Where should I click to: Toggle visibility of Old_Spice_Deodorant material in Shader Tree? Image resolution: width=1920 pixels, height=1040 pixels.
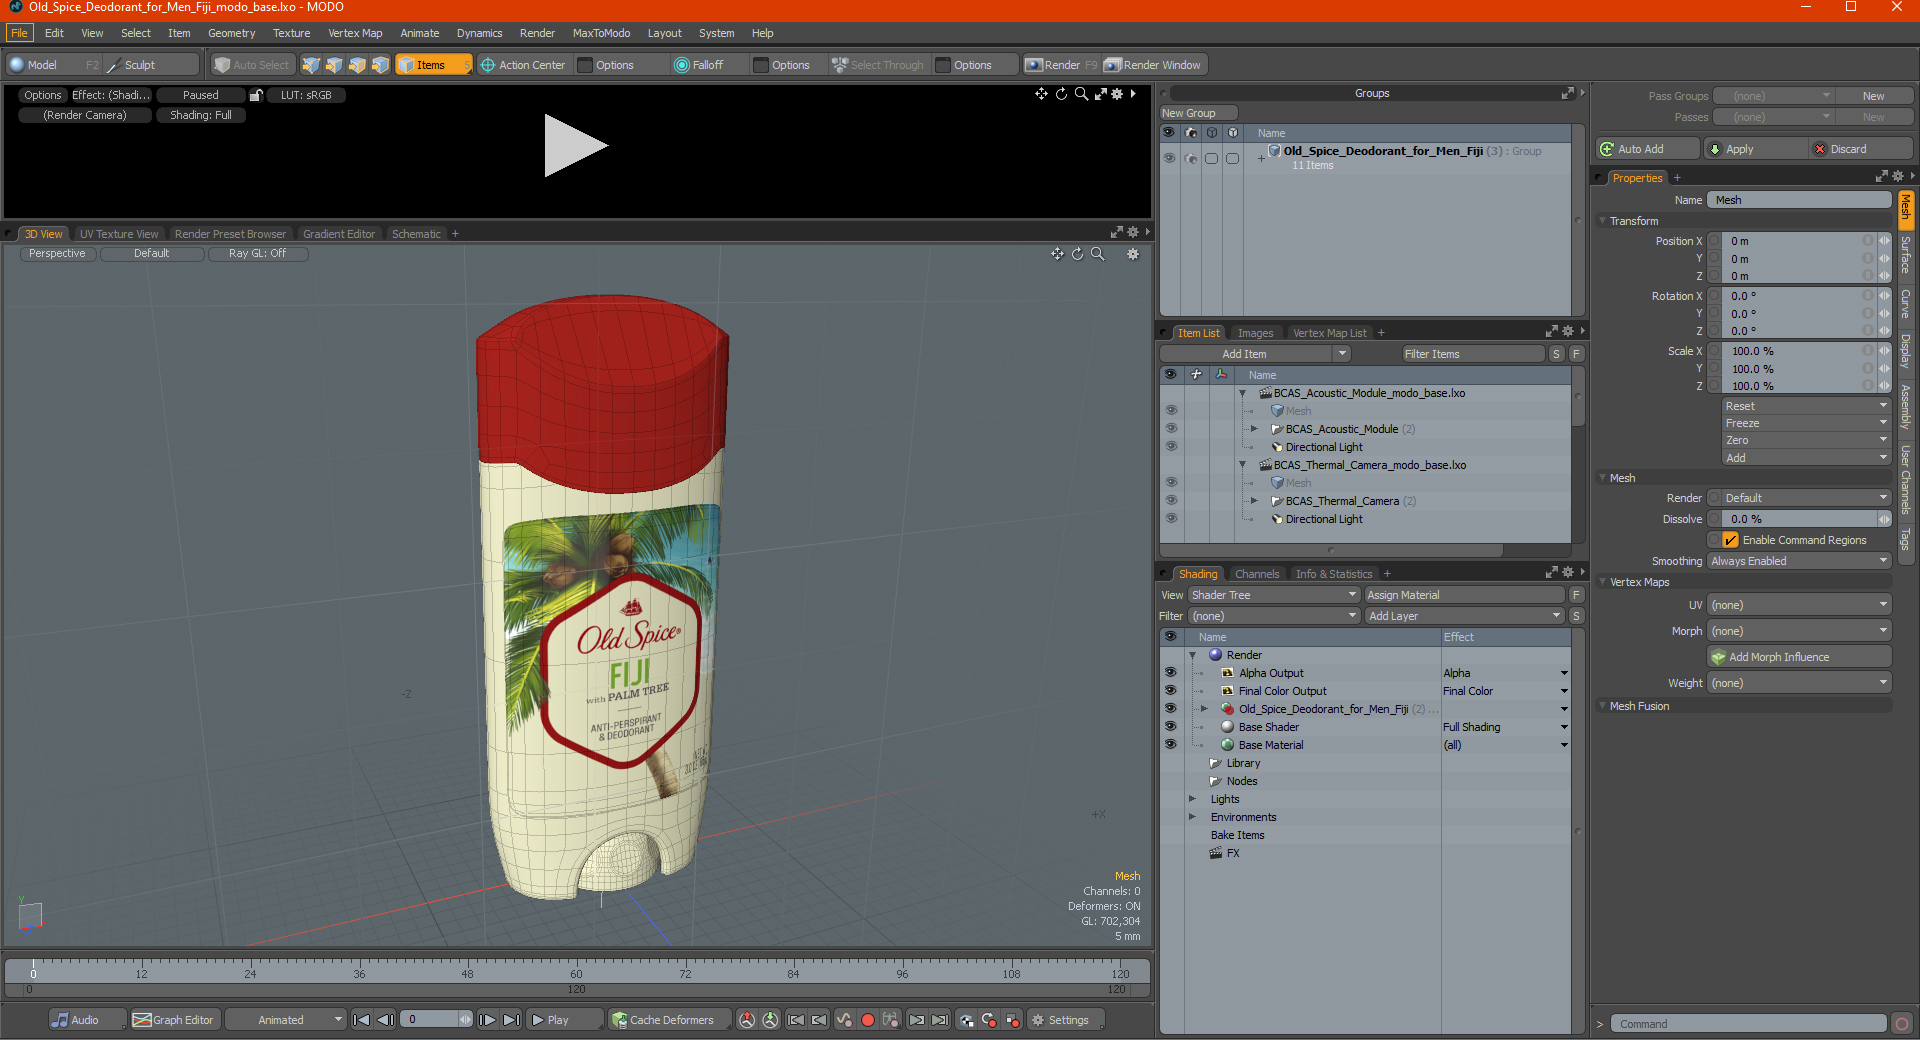click(1170, 709)
